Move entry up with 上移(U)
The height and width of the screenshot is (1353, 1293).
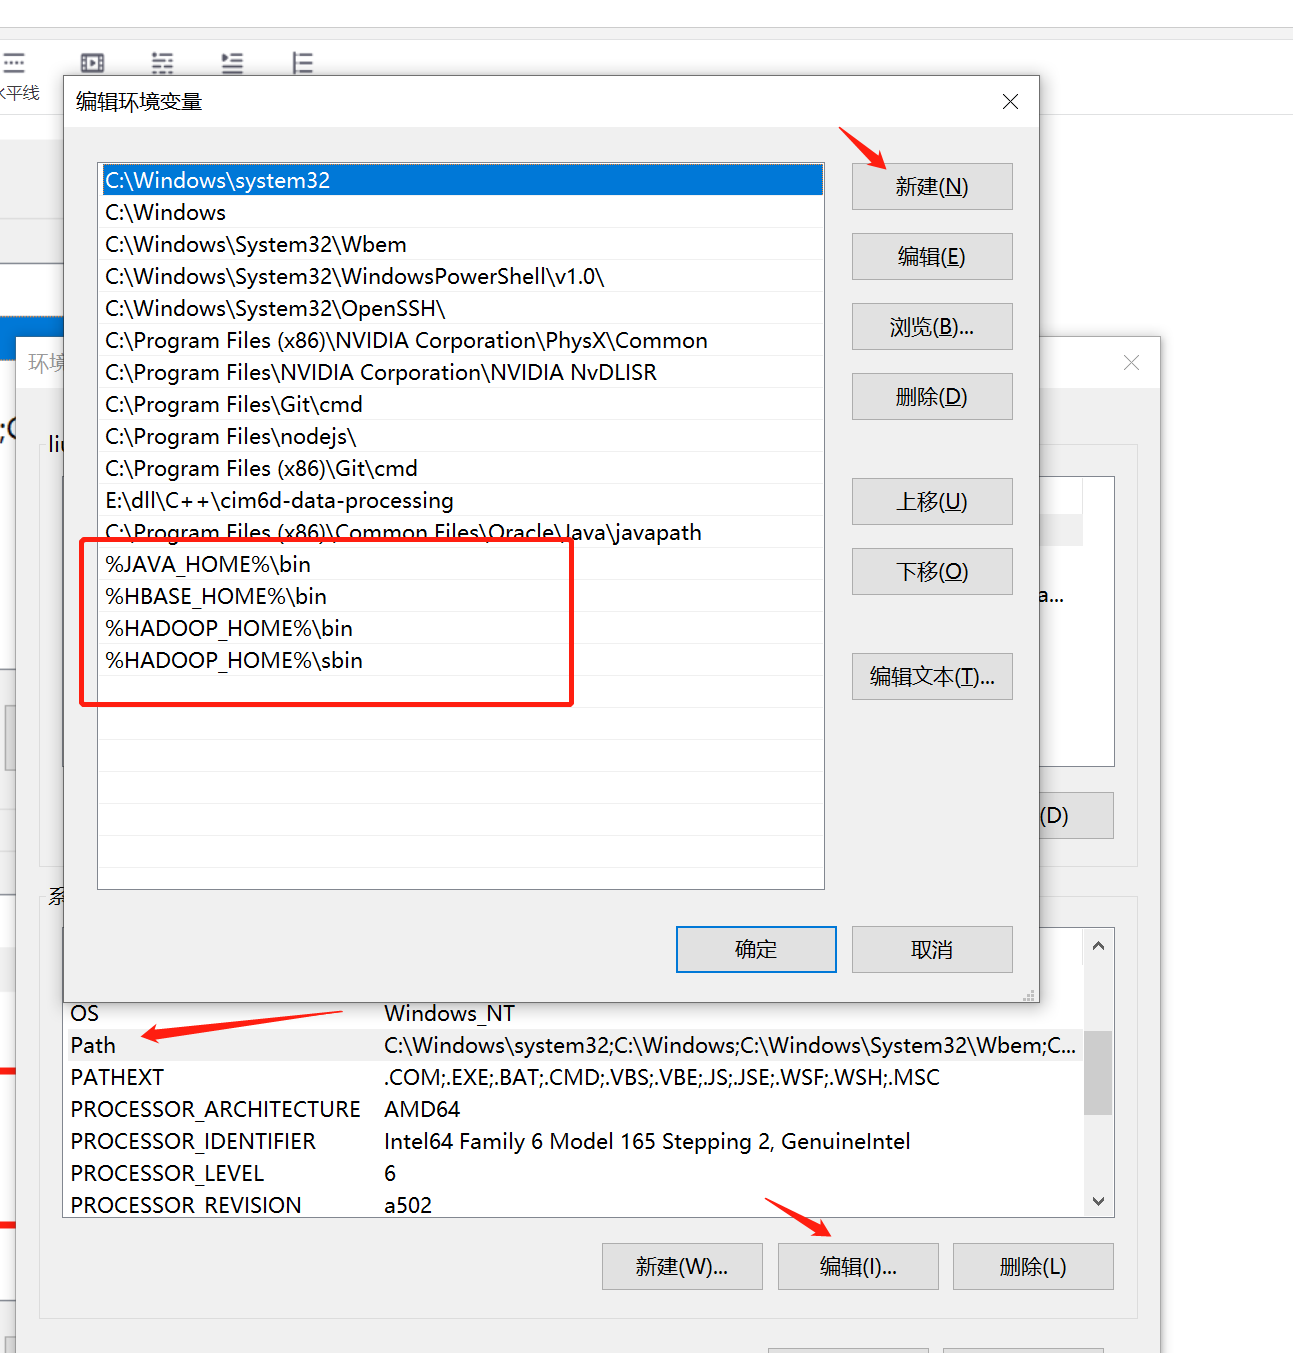coord(931,501)
